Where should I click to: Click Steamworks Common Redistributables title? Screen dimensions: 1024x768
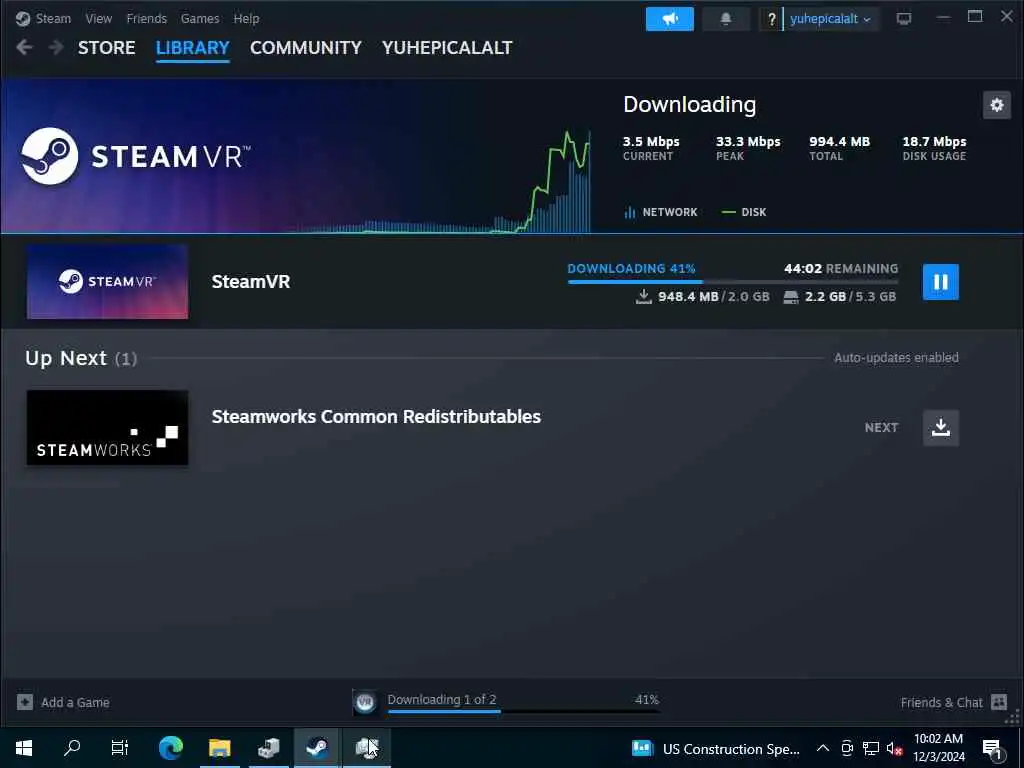click(x=376, y=417)
